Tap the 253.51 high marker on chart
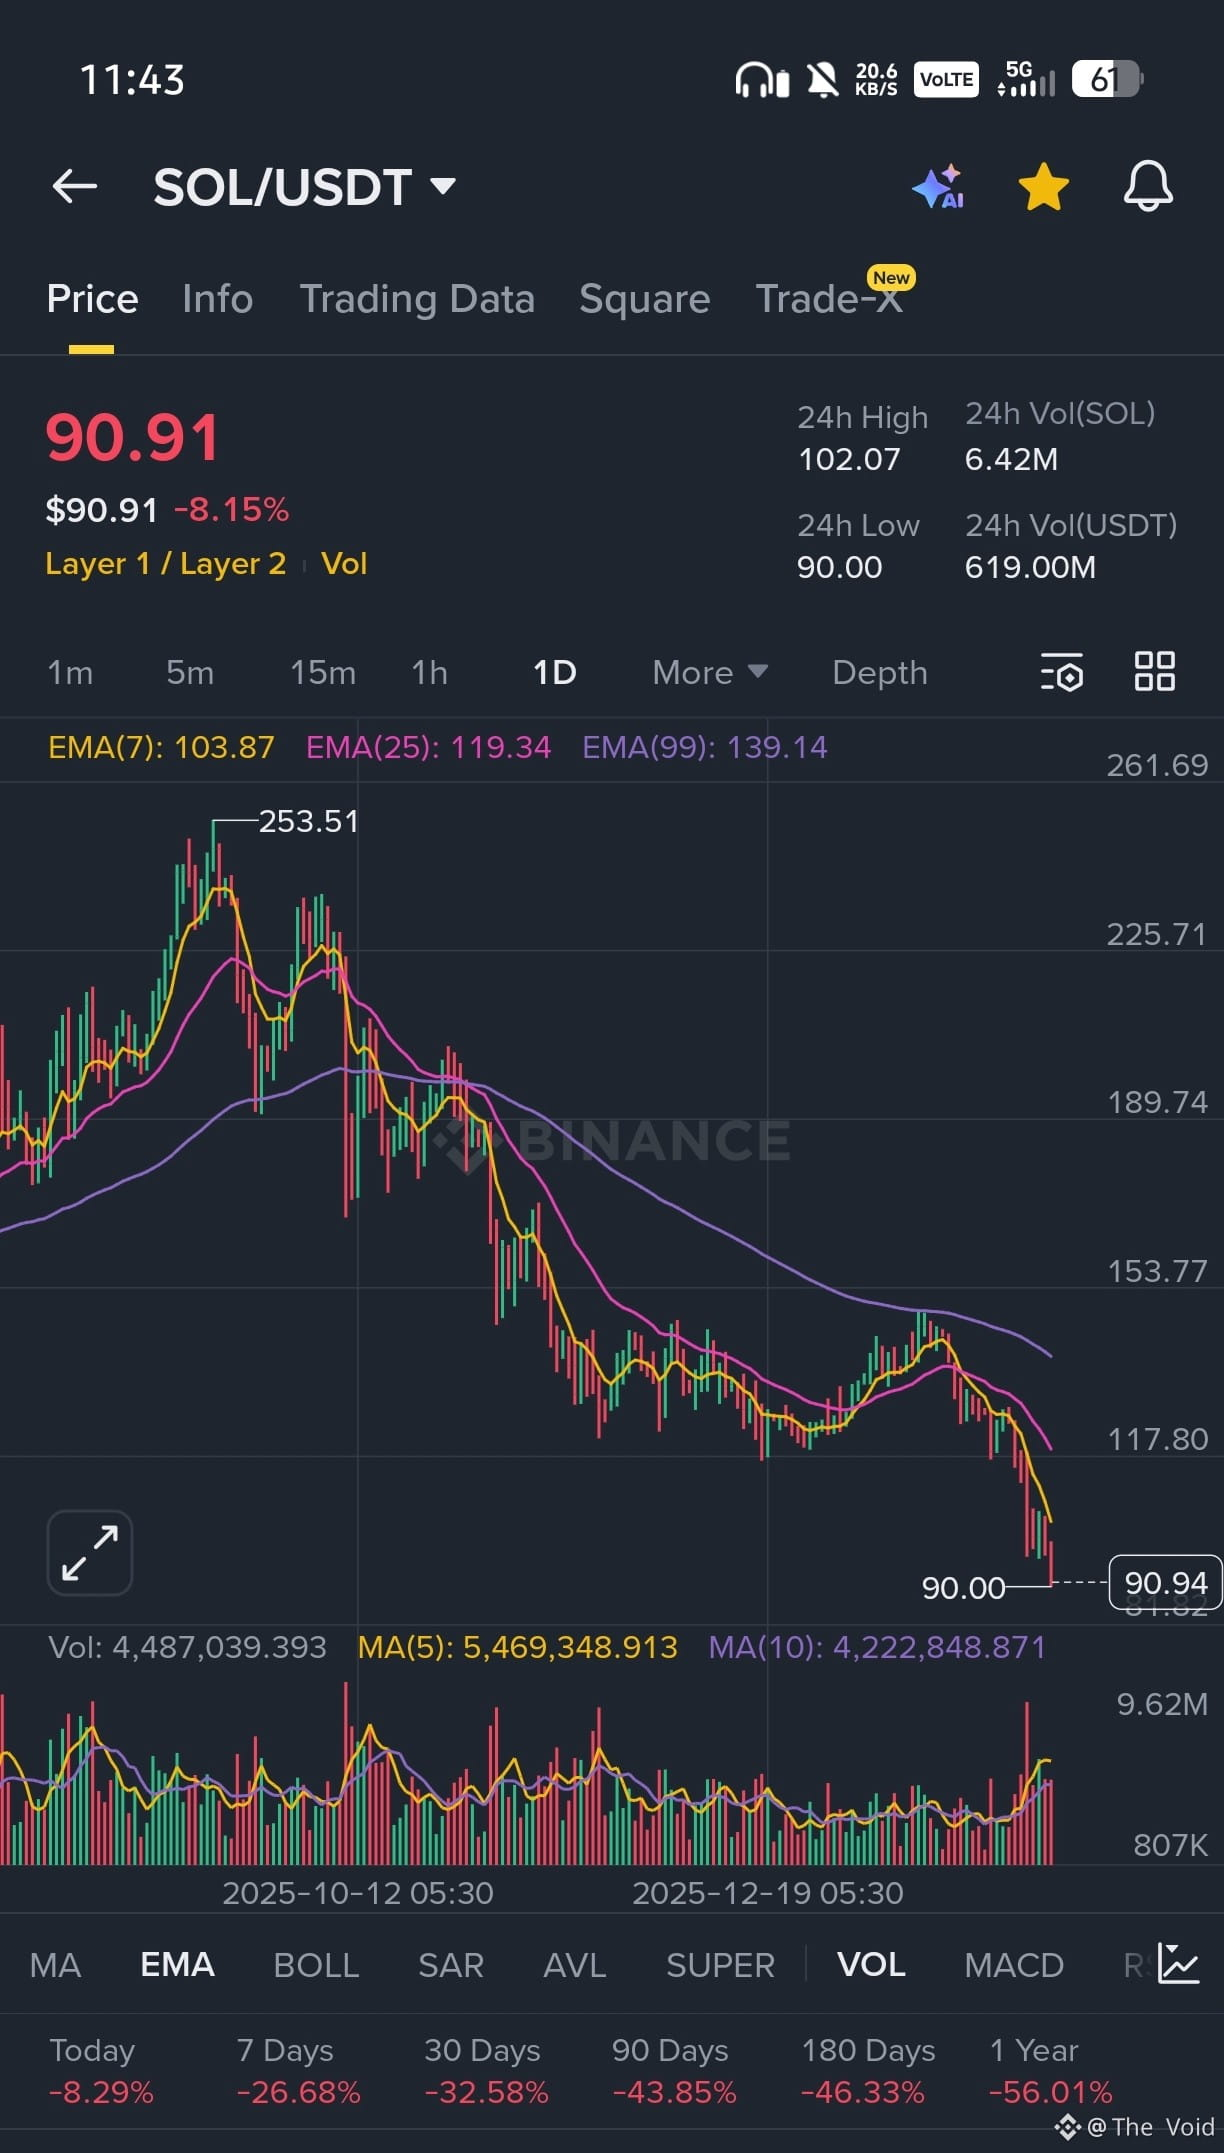The height and width of the screenshot is (2153, 1224). [x=309, y=821]
